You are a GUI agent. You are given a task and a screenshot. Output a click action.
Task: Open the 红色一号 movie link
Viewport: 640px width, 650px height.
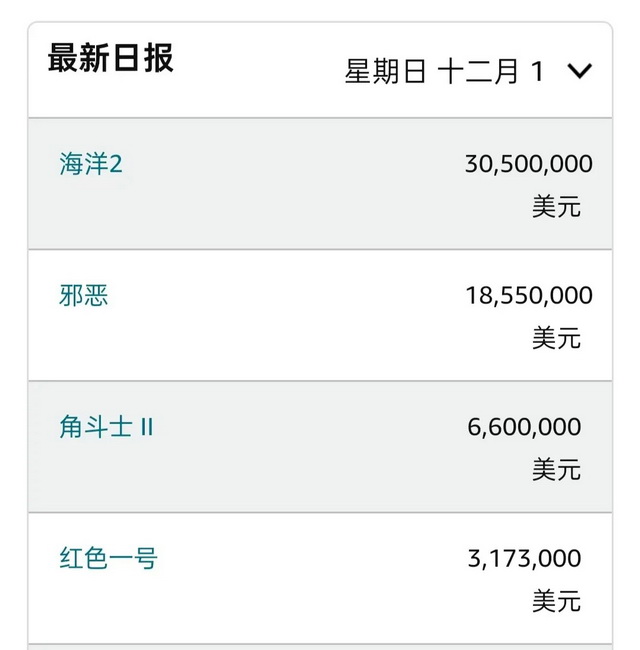[x=108, y=558]
